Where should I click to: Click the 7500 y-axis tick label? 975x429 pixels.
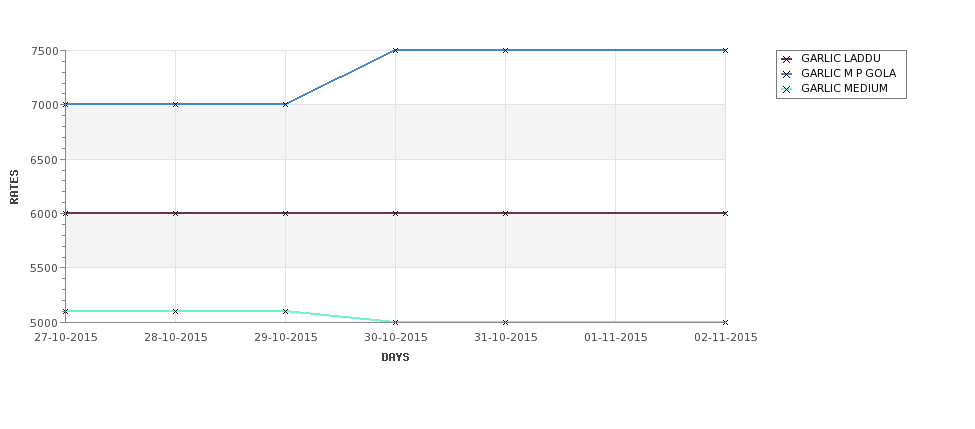[45, 51]
